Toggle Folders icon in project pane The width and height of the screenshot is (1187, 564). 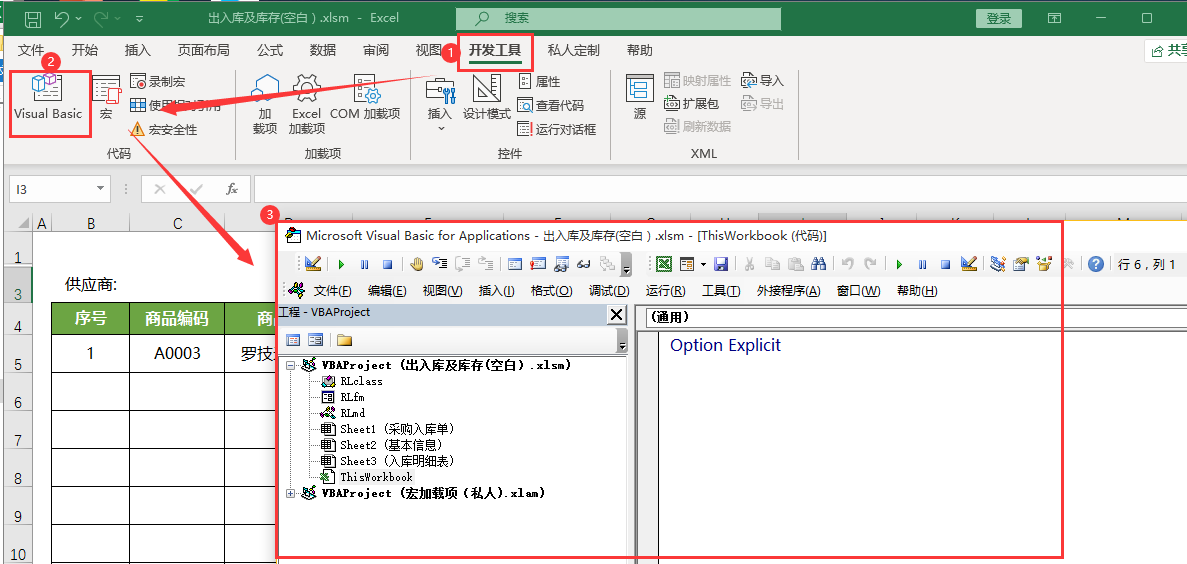click(345, 340)
